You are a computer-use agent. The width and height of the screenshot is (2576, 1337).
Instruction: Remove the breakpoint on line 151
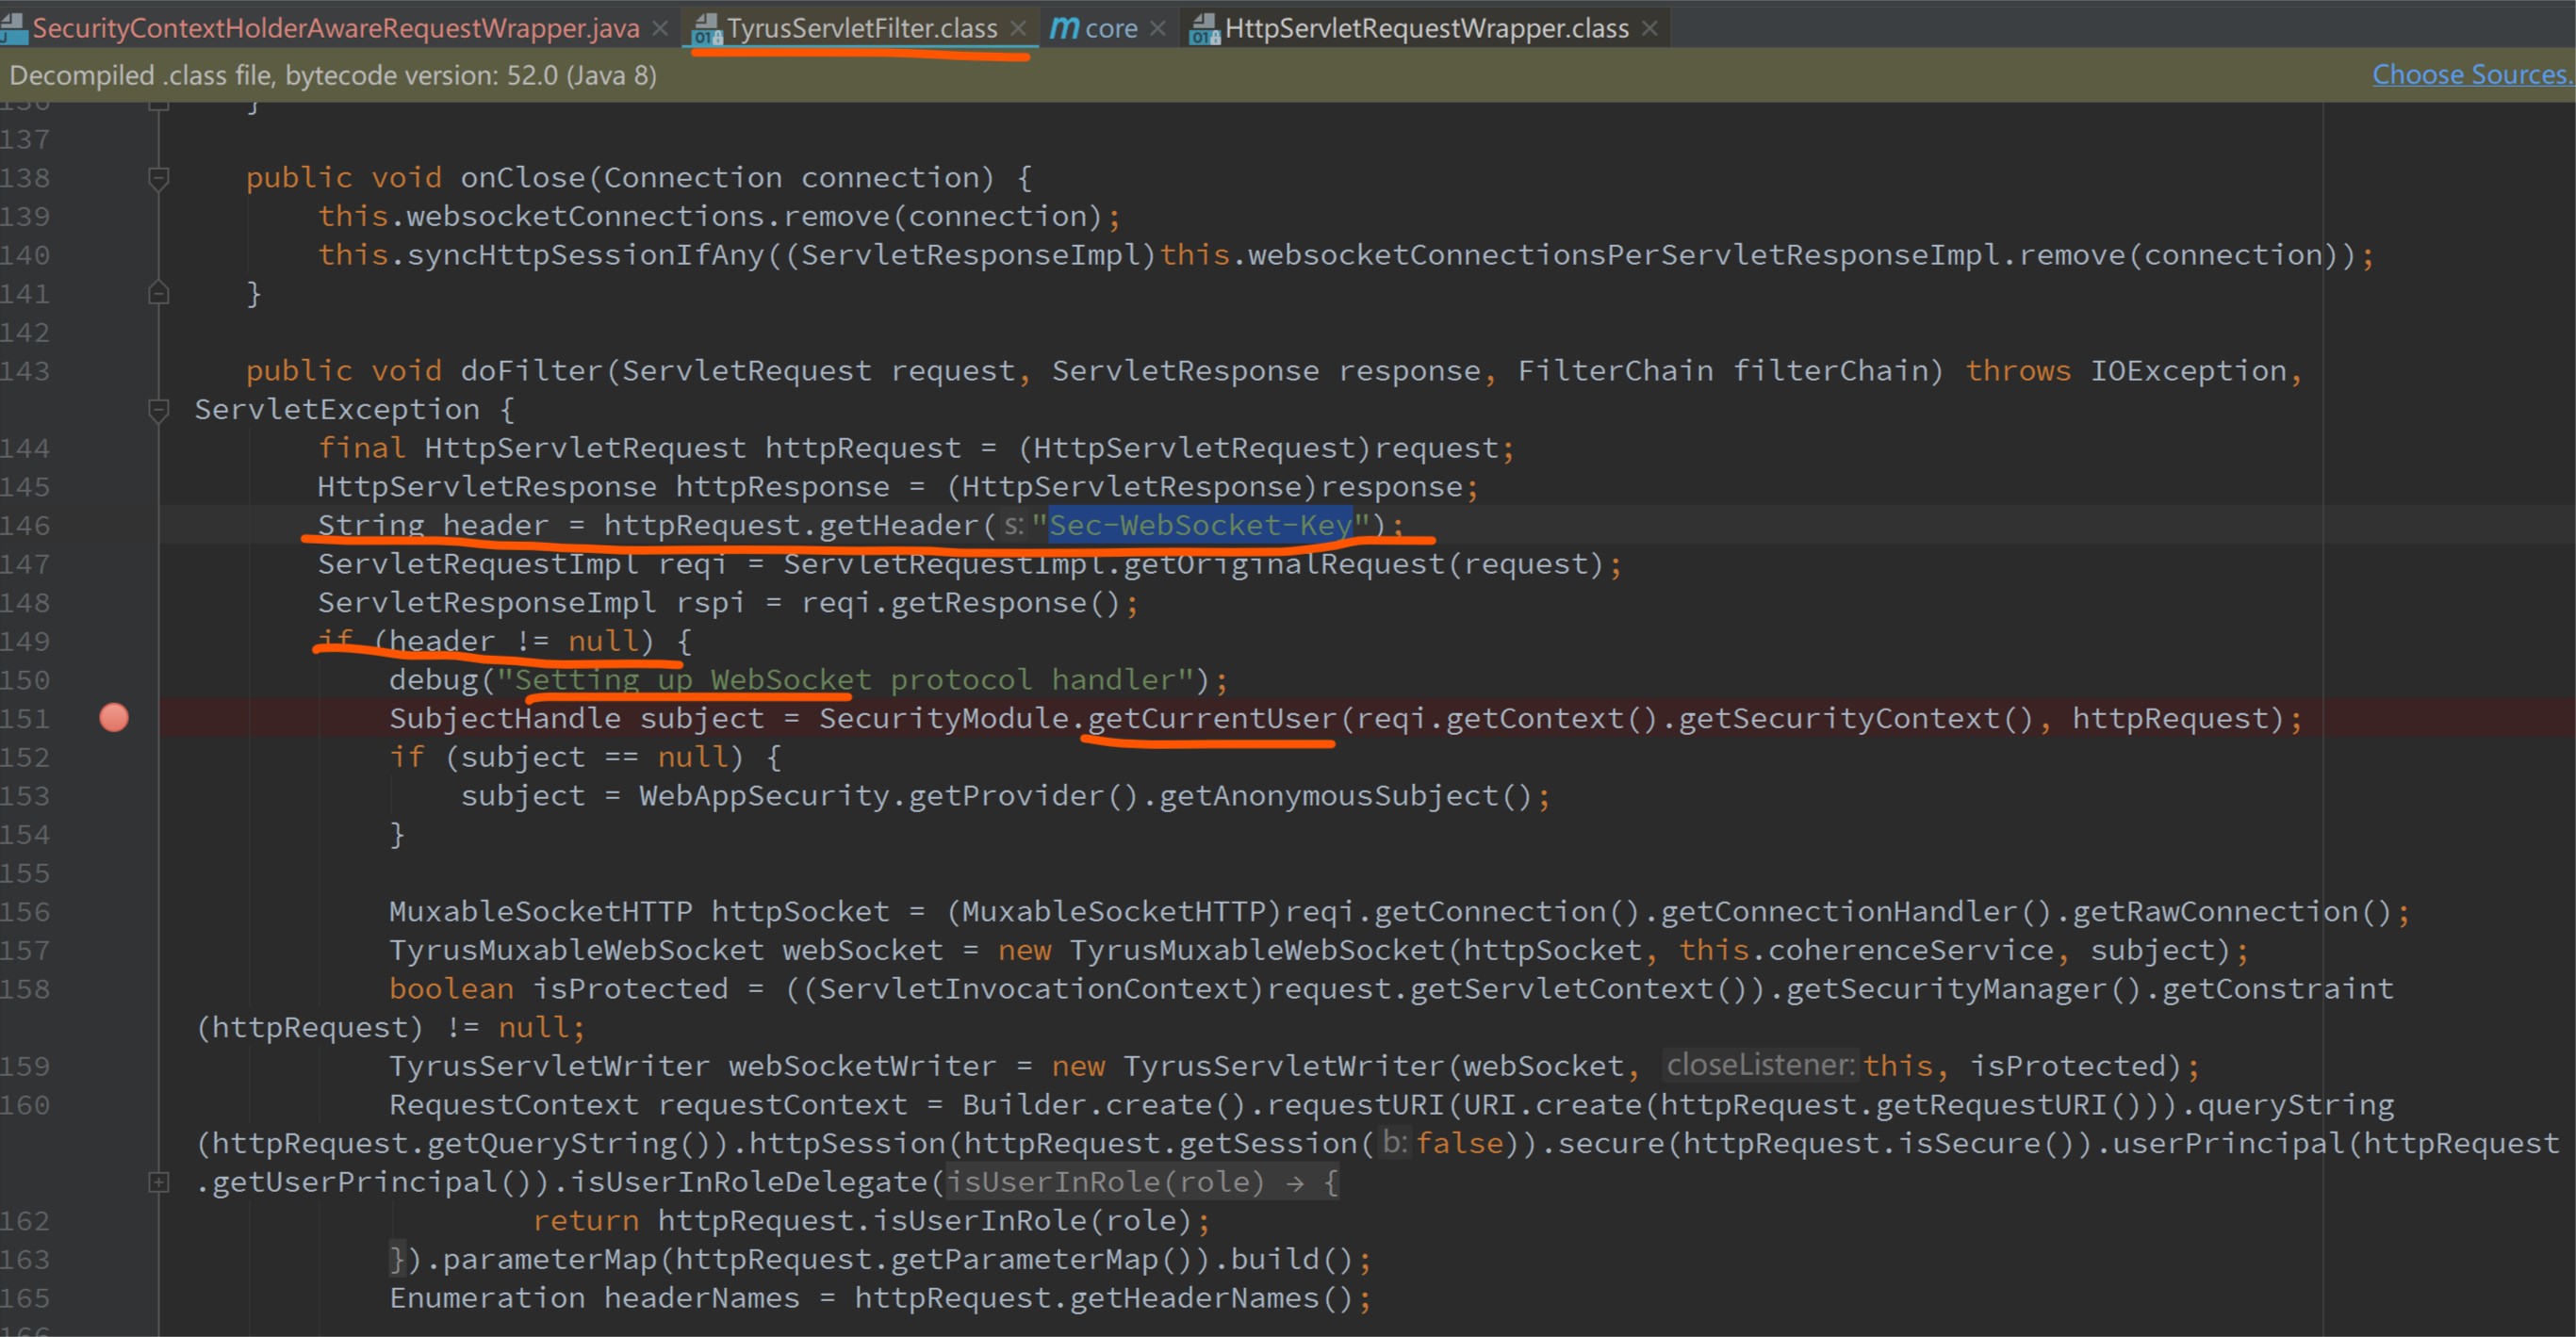pyautogui.click(x=114, y=718)
